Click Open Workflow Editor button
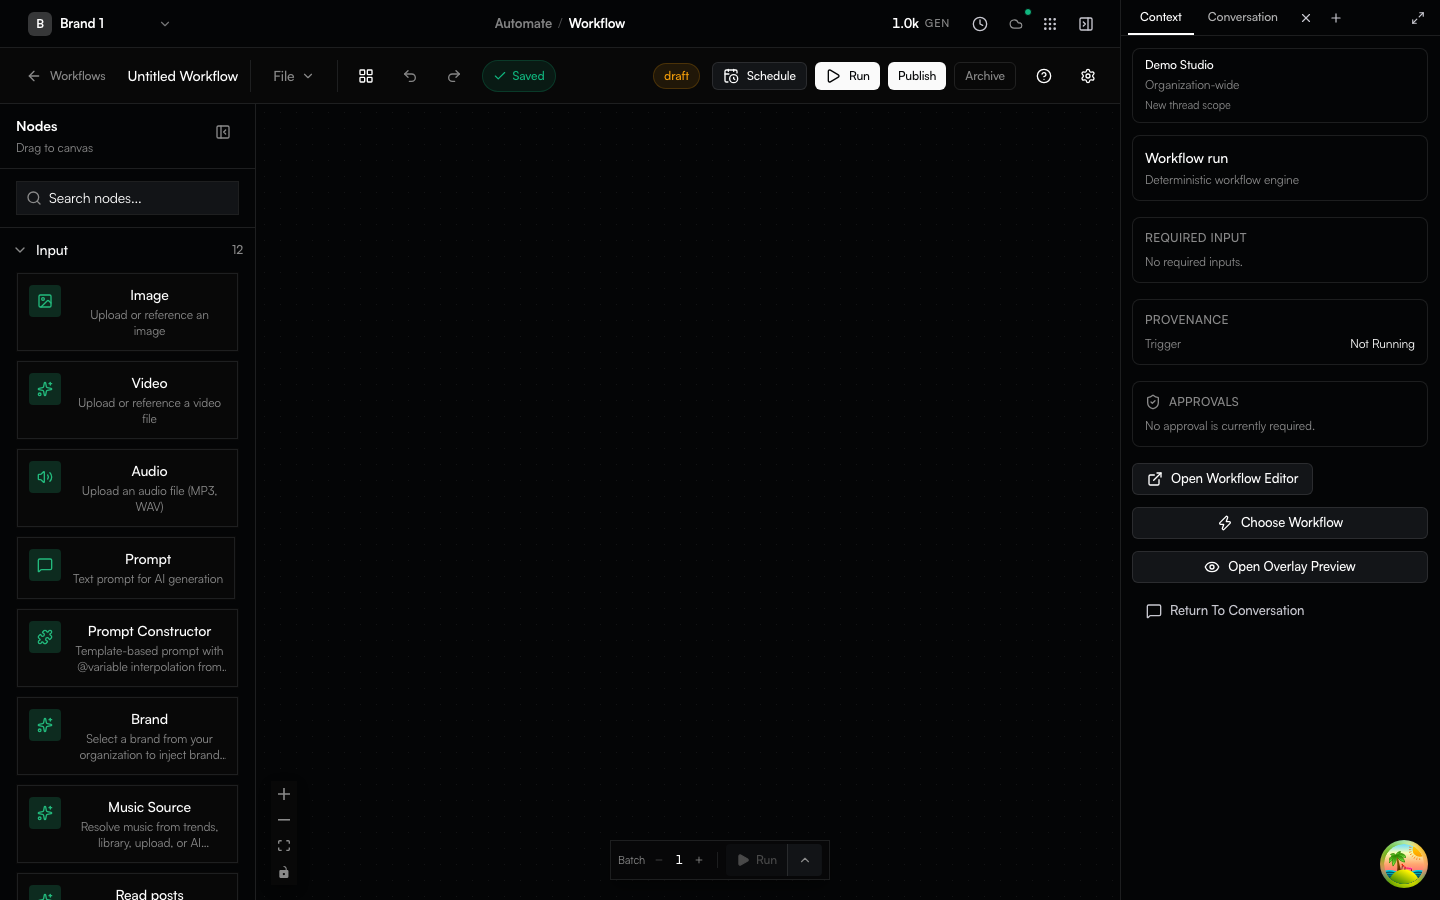Screen dimensions: 1440x900 pos(1222,479)
